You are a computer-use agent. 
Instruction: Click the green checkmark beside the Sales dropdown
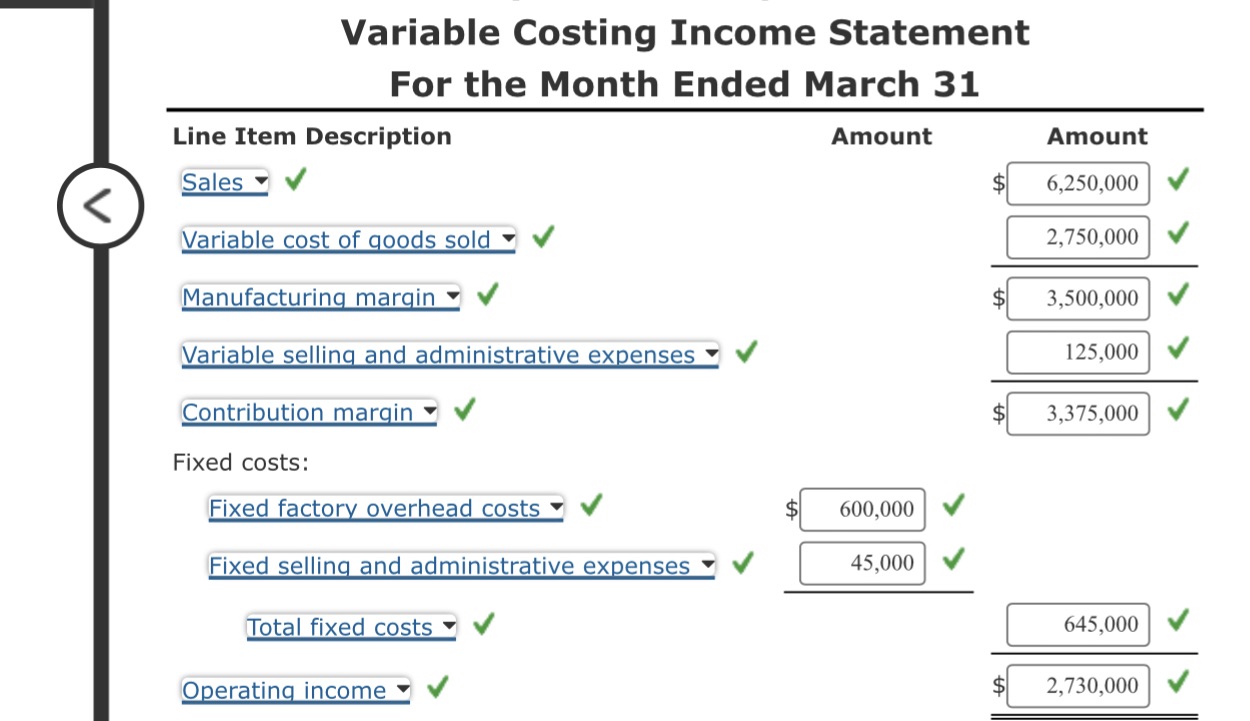click(x=294, y=181)
